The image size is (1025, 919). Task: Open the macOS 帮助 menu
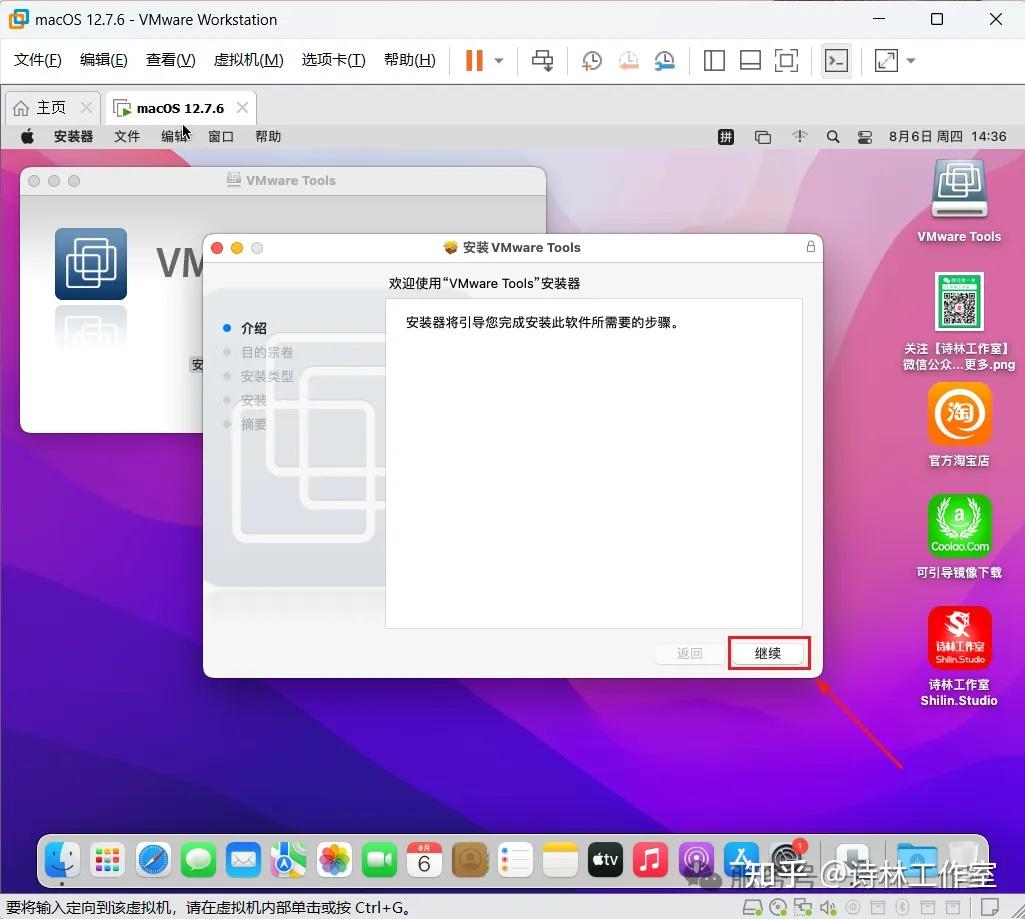[268, 136]
